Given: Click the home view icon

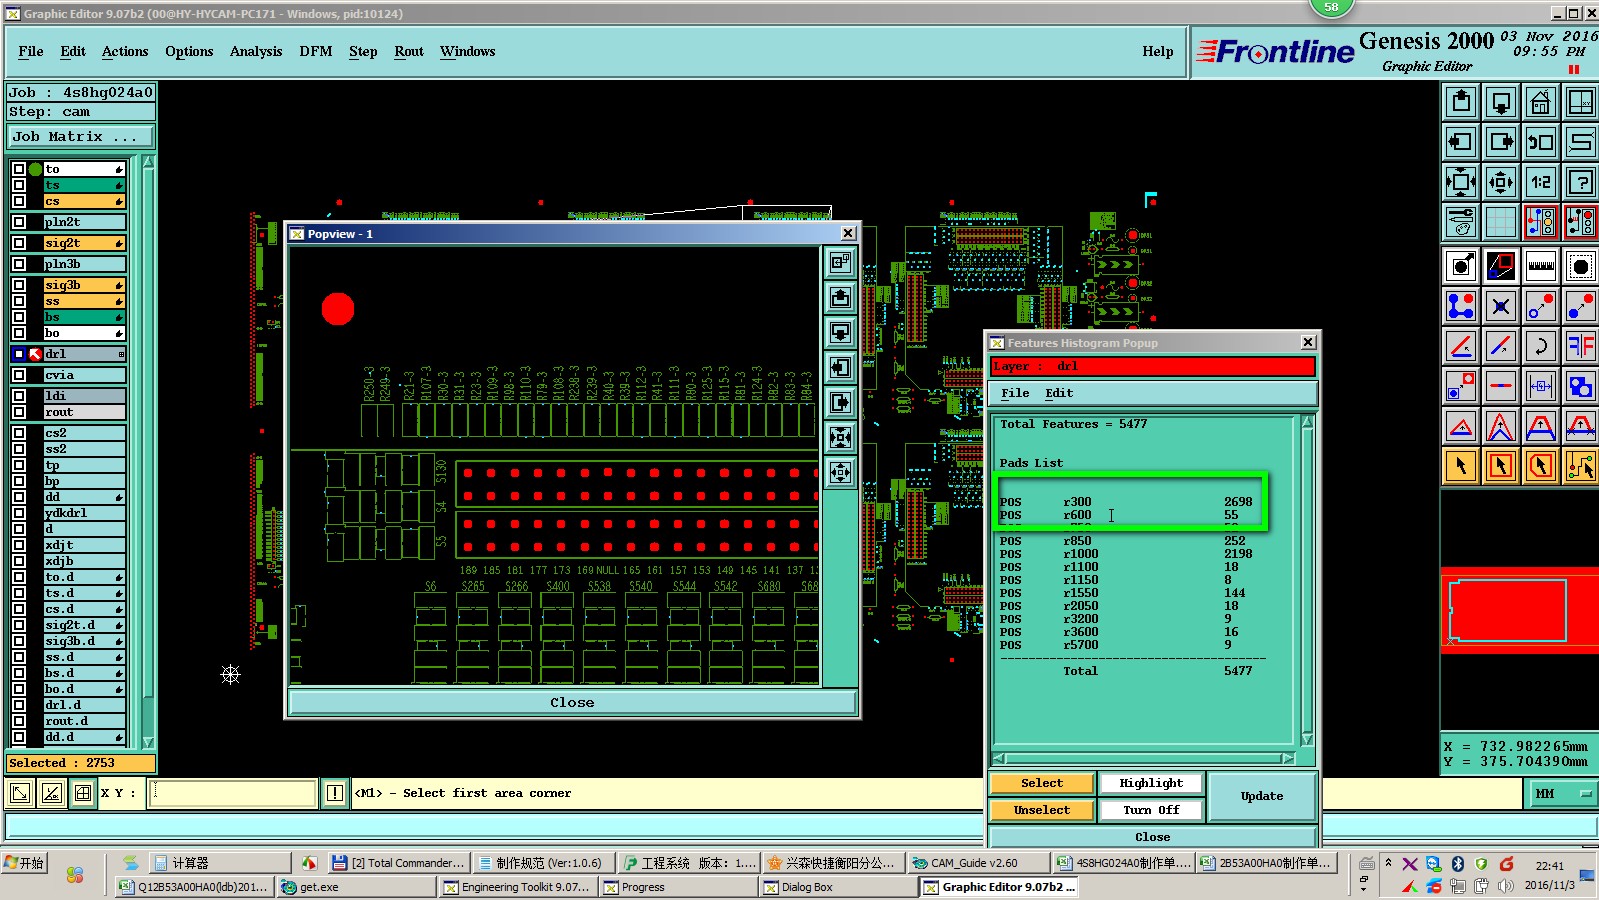Looking at the screenshot, I should [x=1541, y=102].
